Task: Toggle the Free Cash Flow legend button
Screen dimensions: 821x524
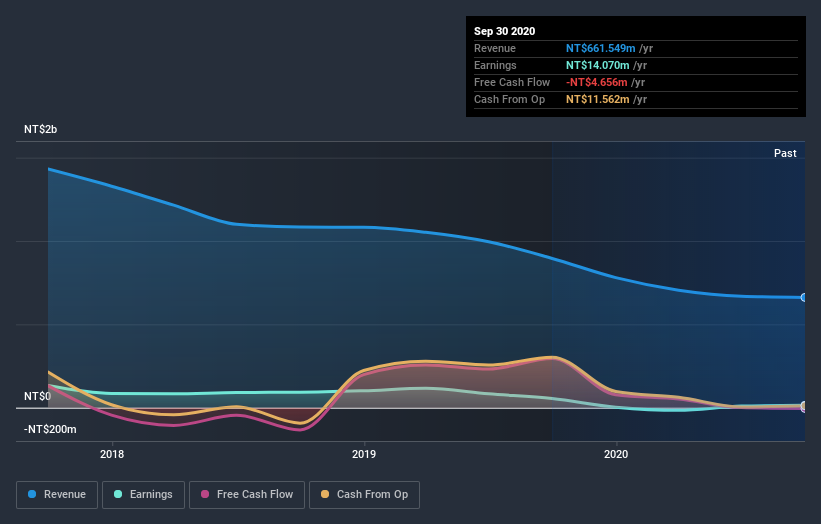Action: point(247,495)
